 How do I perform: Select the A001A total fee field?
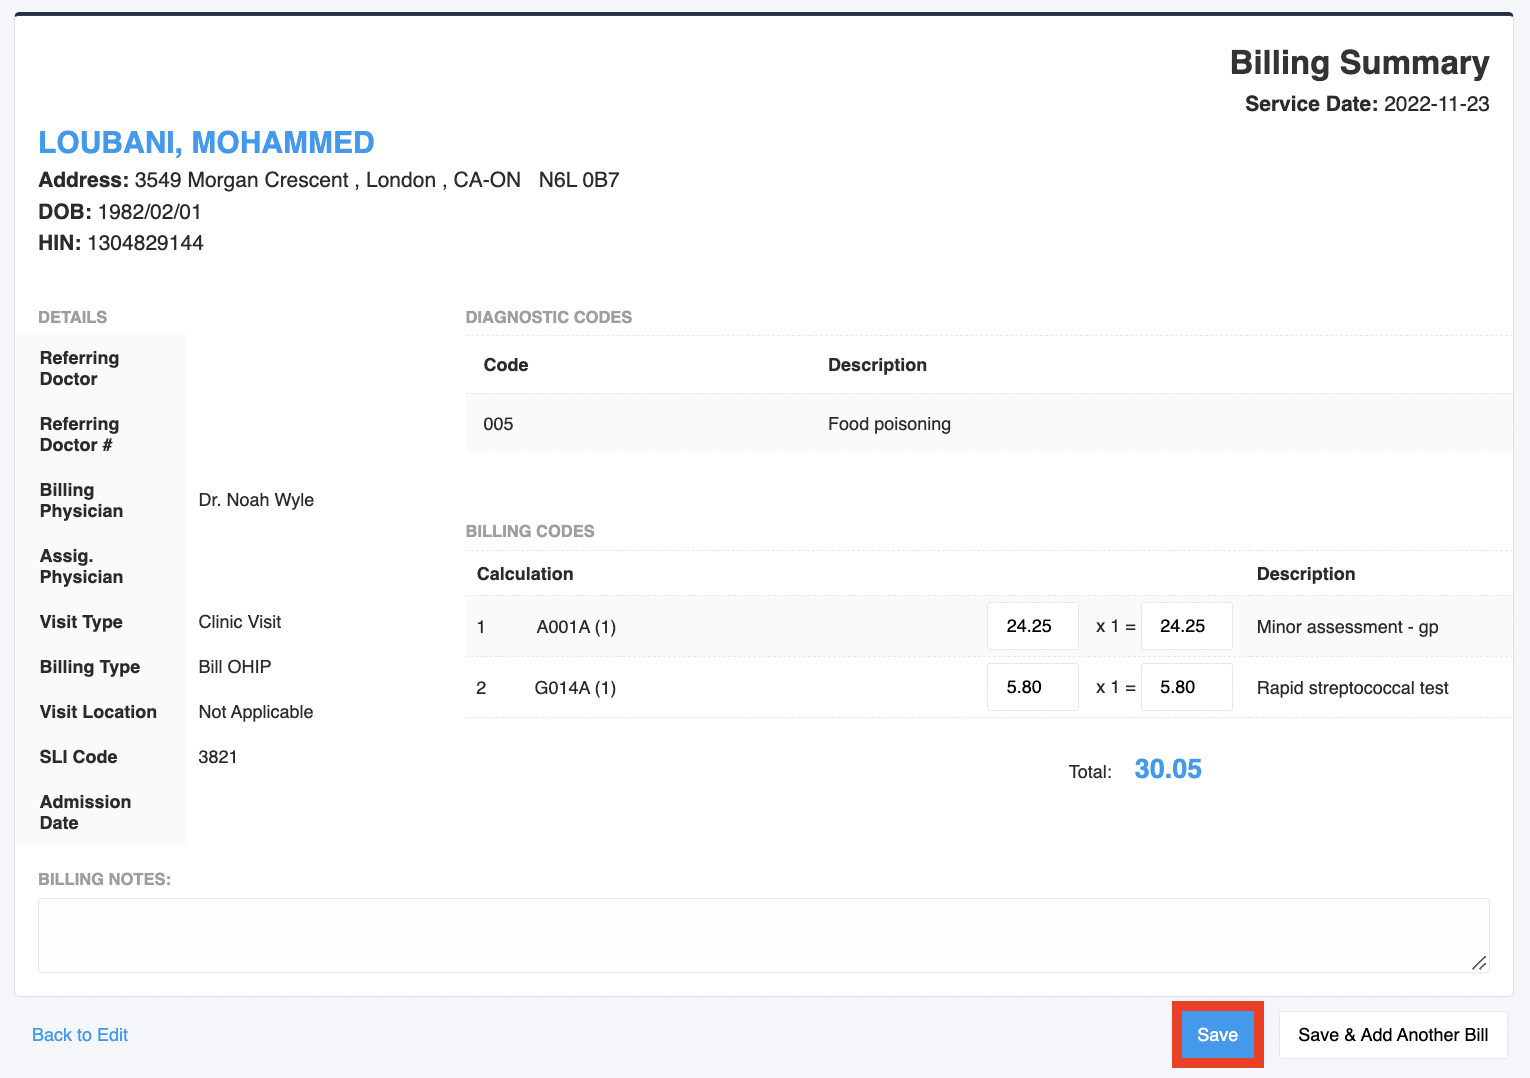coord(1186,626)
